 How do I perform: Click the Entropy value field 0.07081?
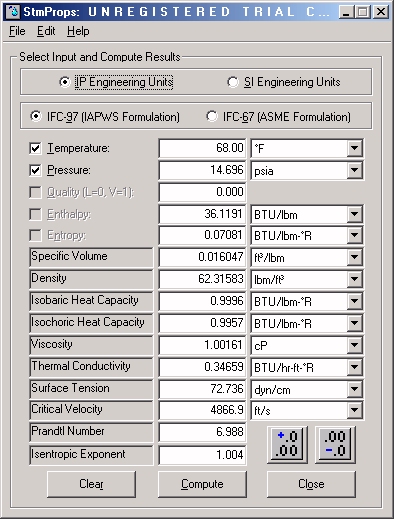click(202, 235)
